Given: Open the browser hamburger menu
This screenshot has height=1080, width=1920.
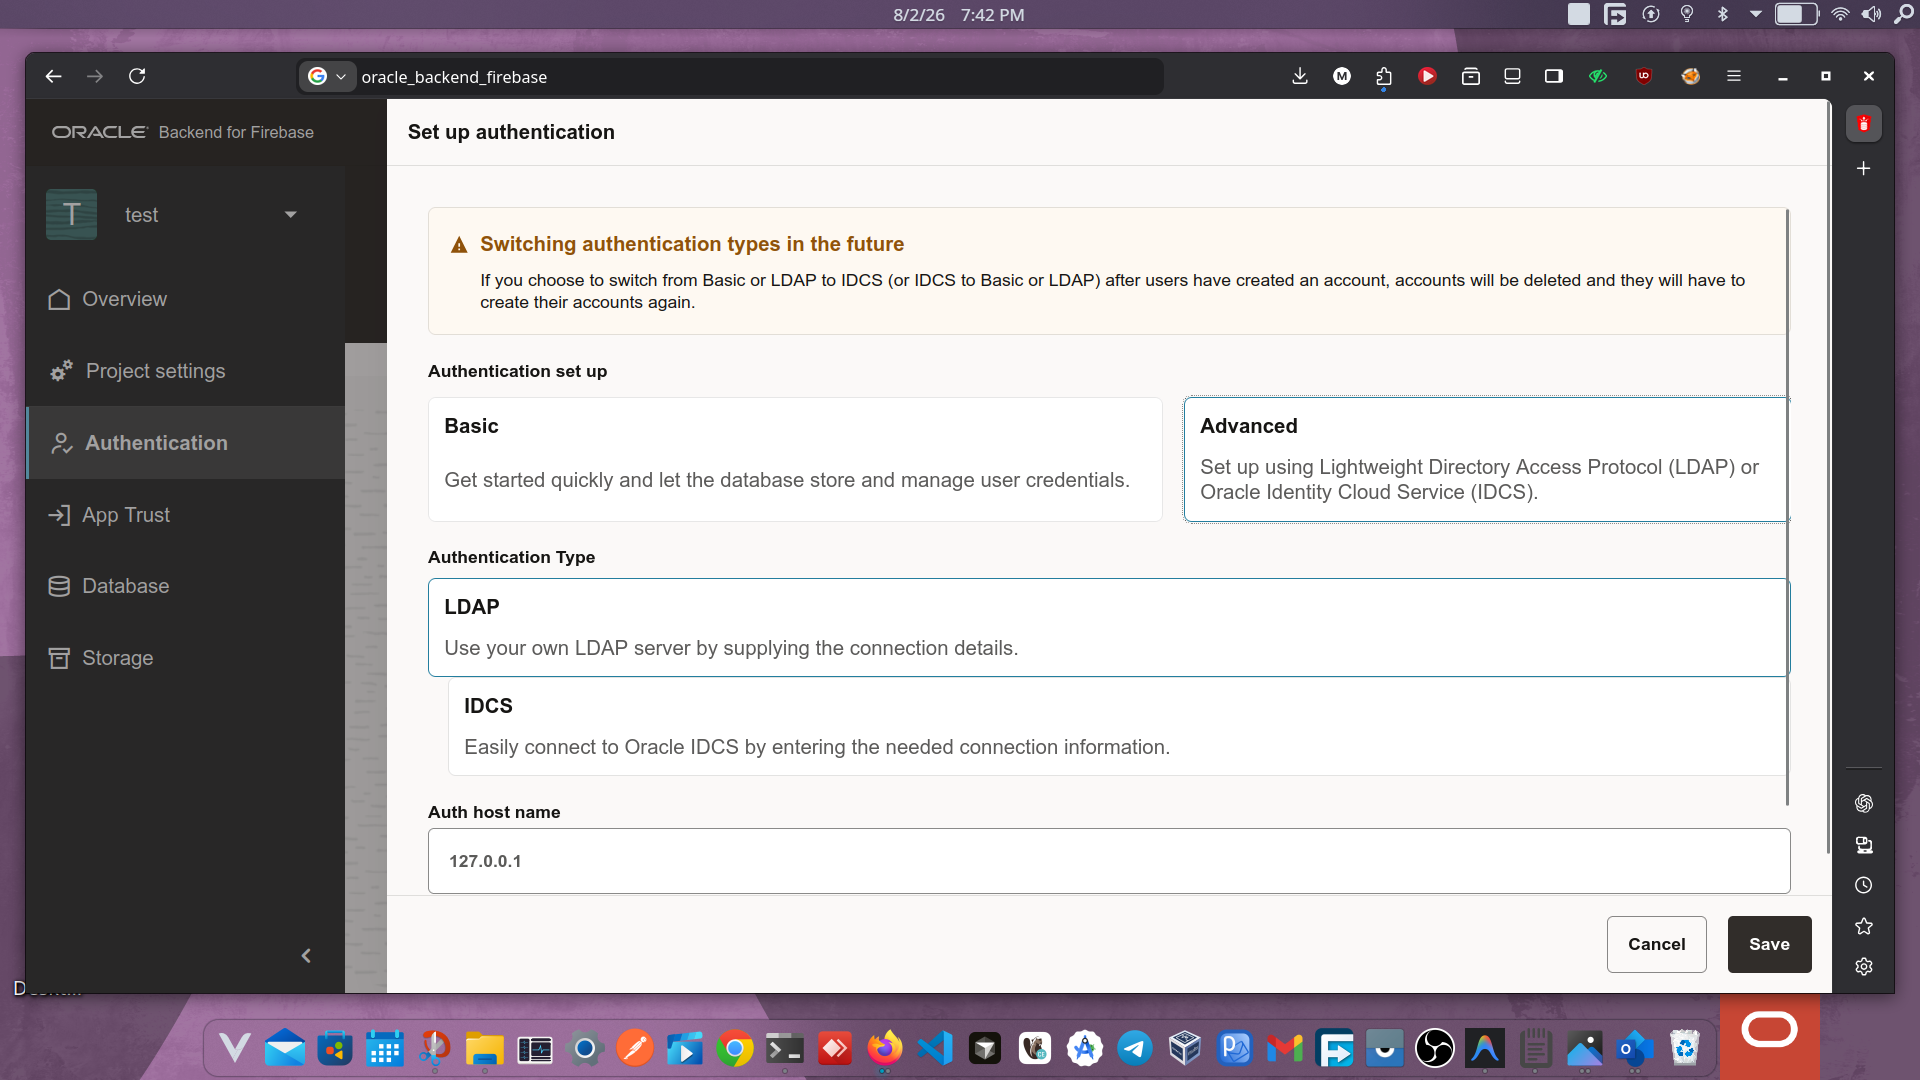Looking at the screenshot, I should click(1734, 76).
